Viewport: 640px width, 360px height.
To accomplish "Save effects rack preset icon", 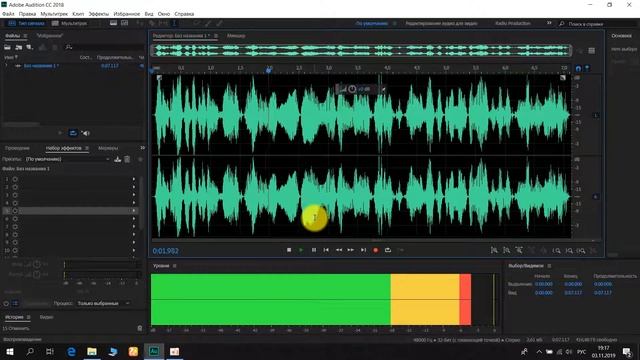I will pos(118,159).
